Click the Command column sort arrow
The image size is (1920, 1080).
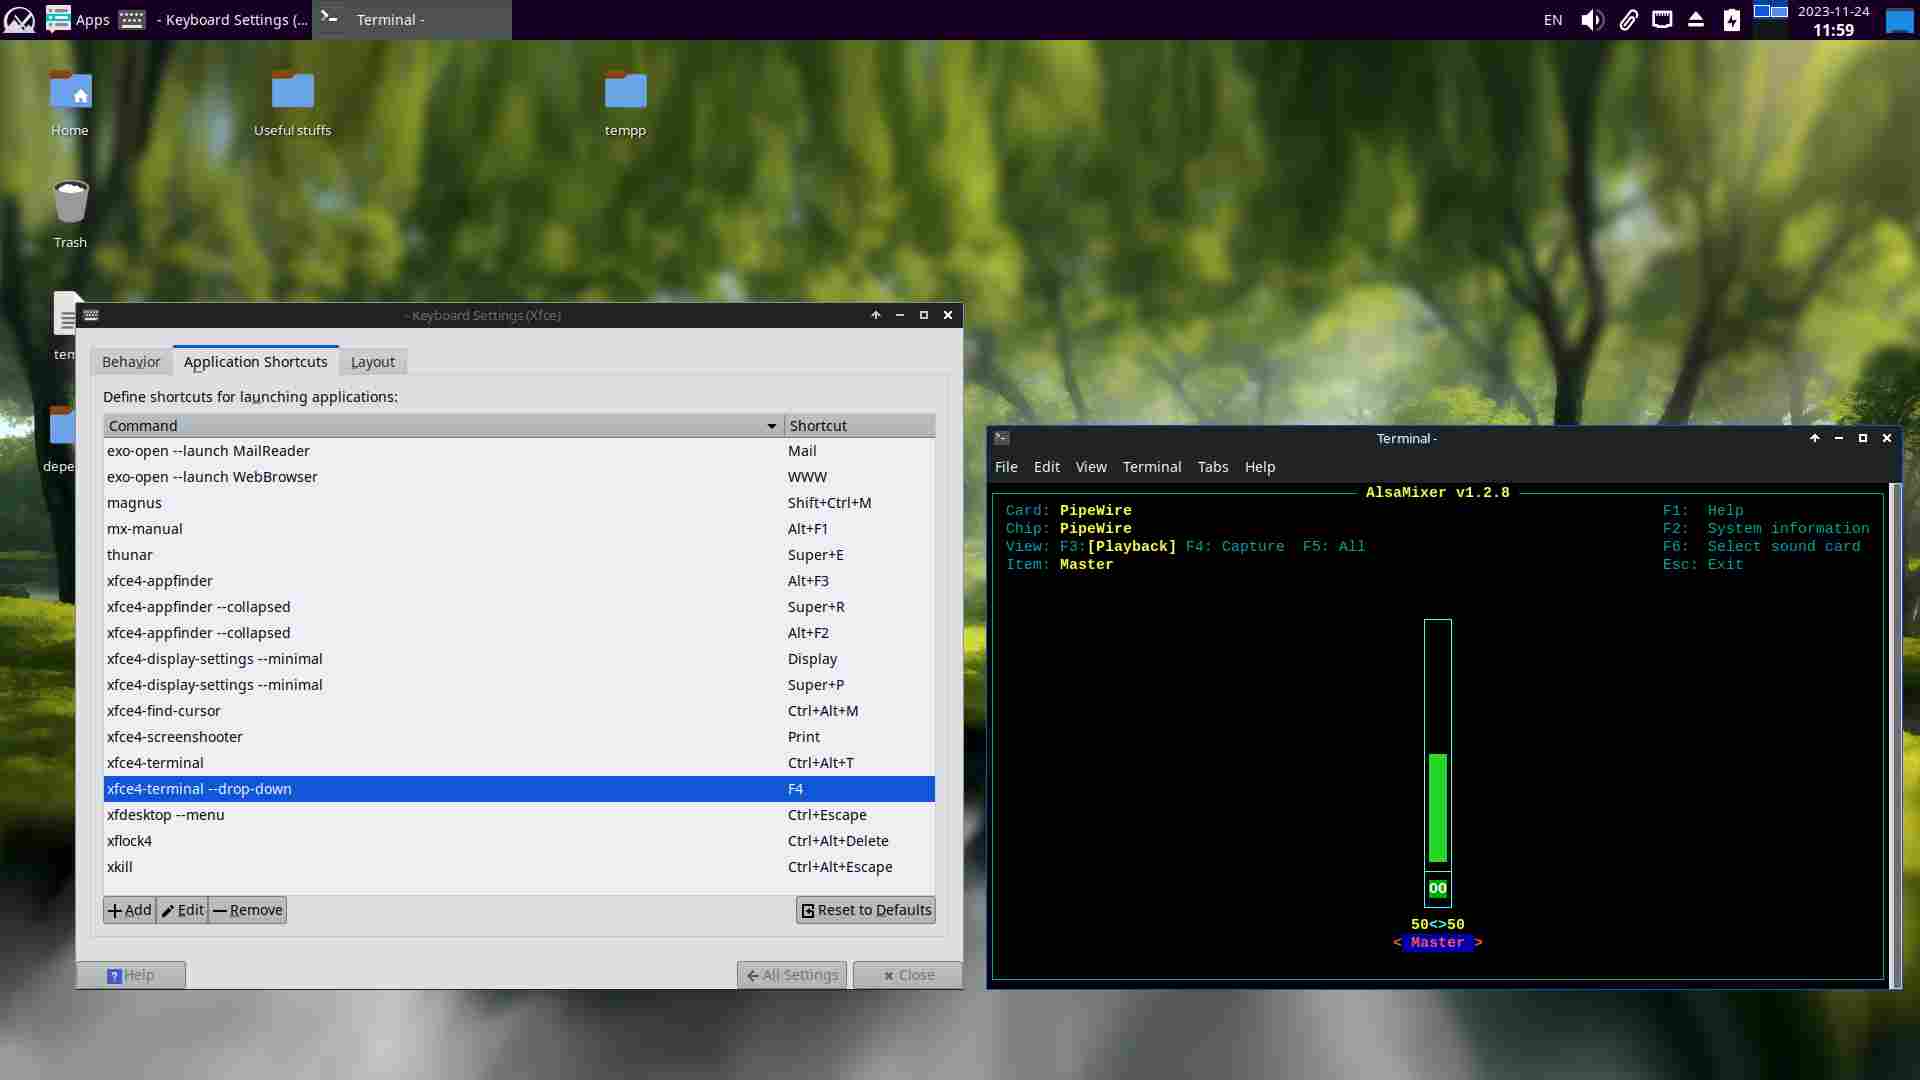pos(771,426)
